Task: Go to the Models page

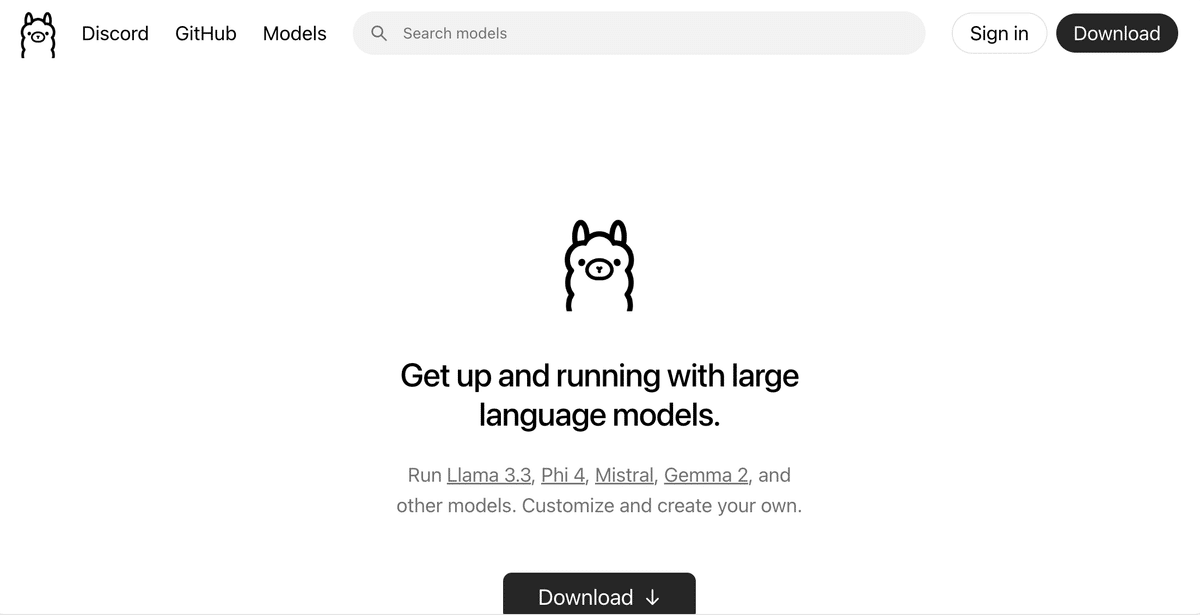Action: [295, 33]
